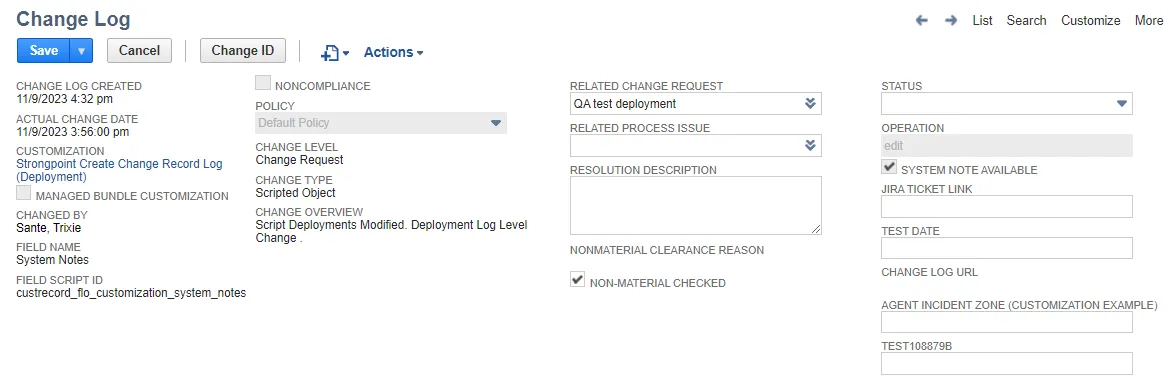Expand Related Process Issue double-chevron
The width and height of the screenshot is (1171, 382).
point(810,145)
